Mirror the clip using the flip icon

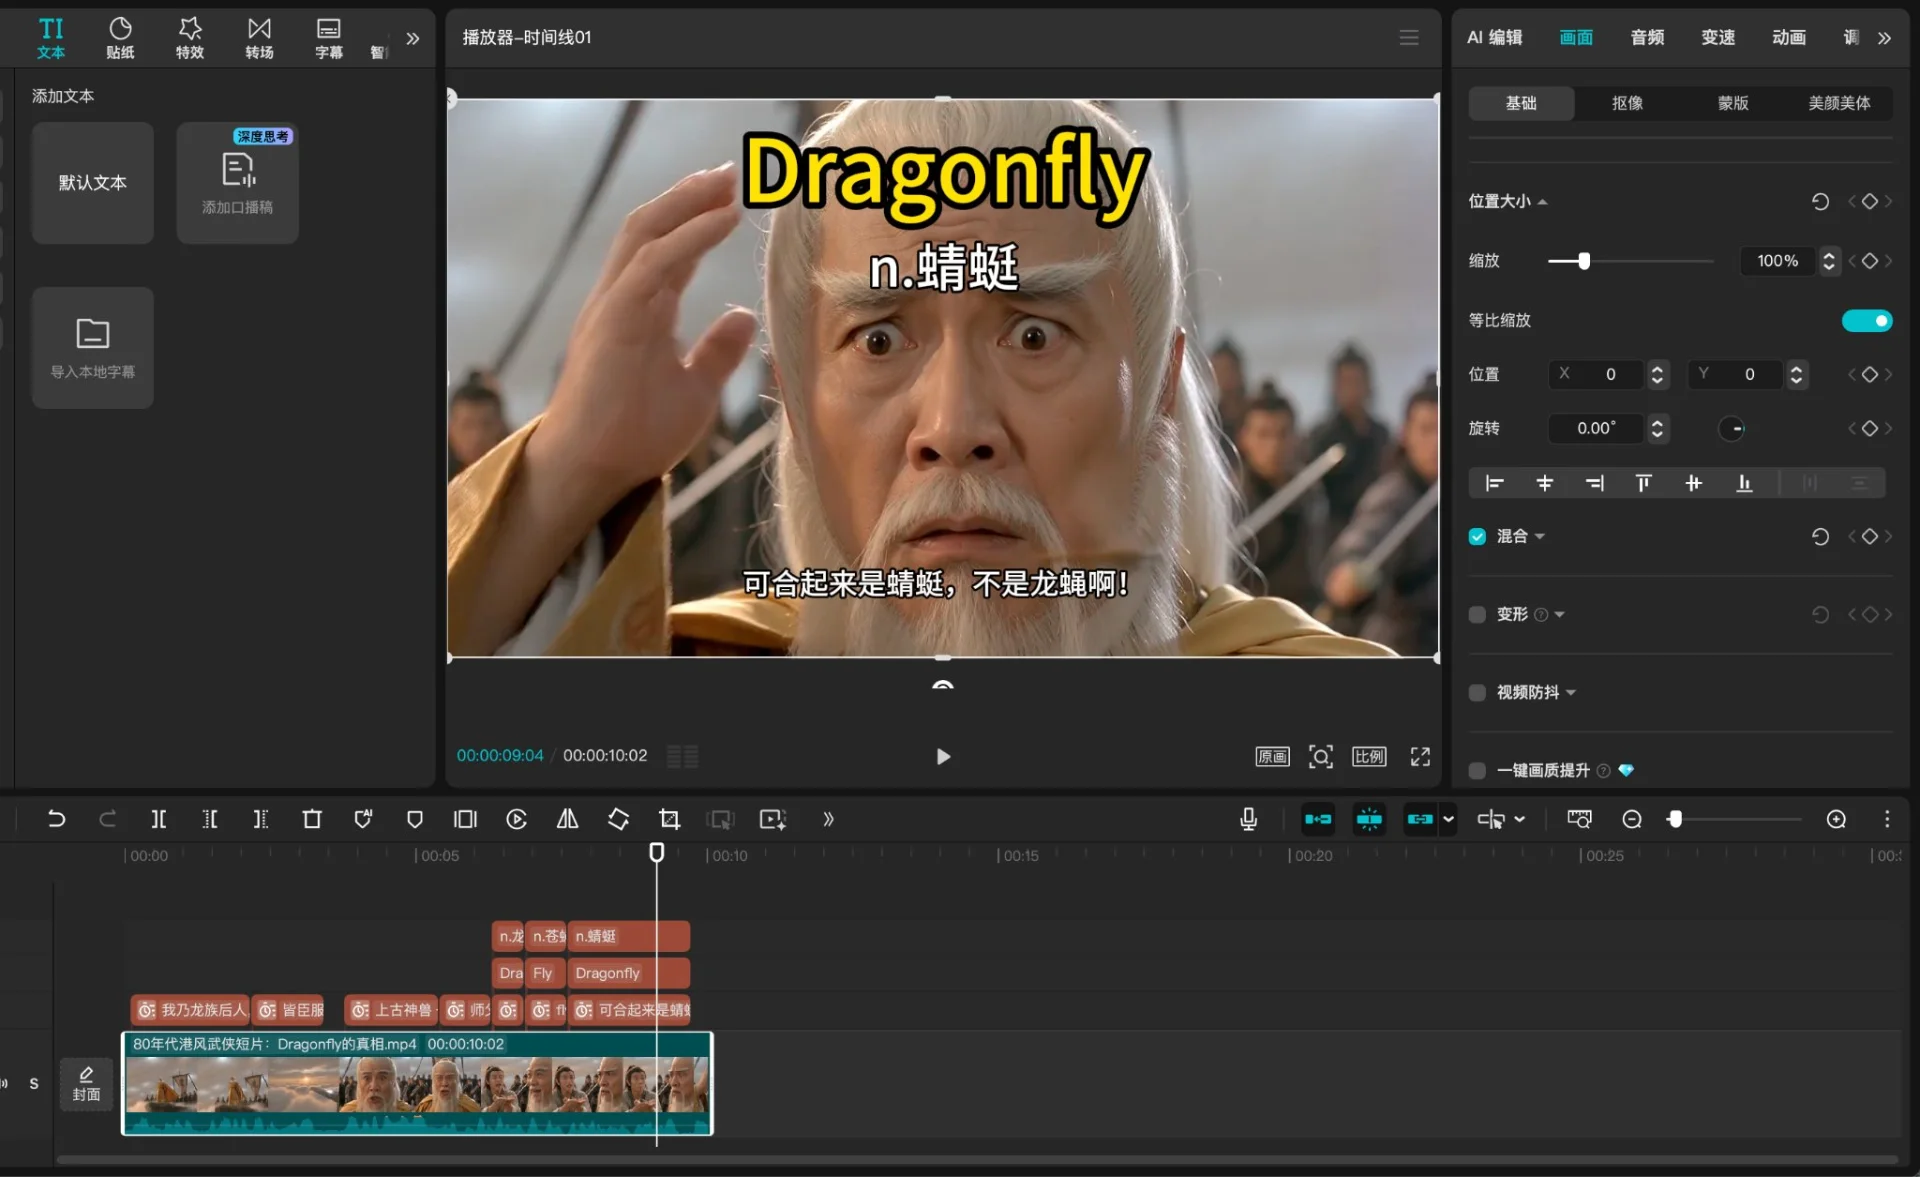tap(567, 820)
